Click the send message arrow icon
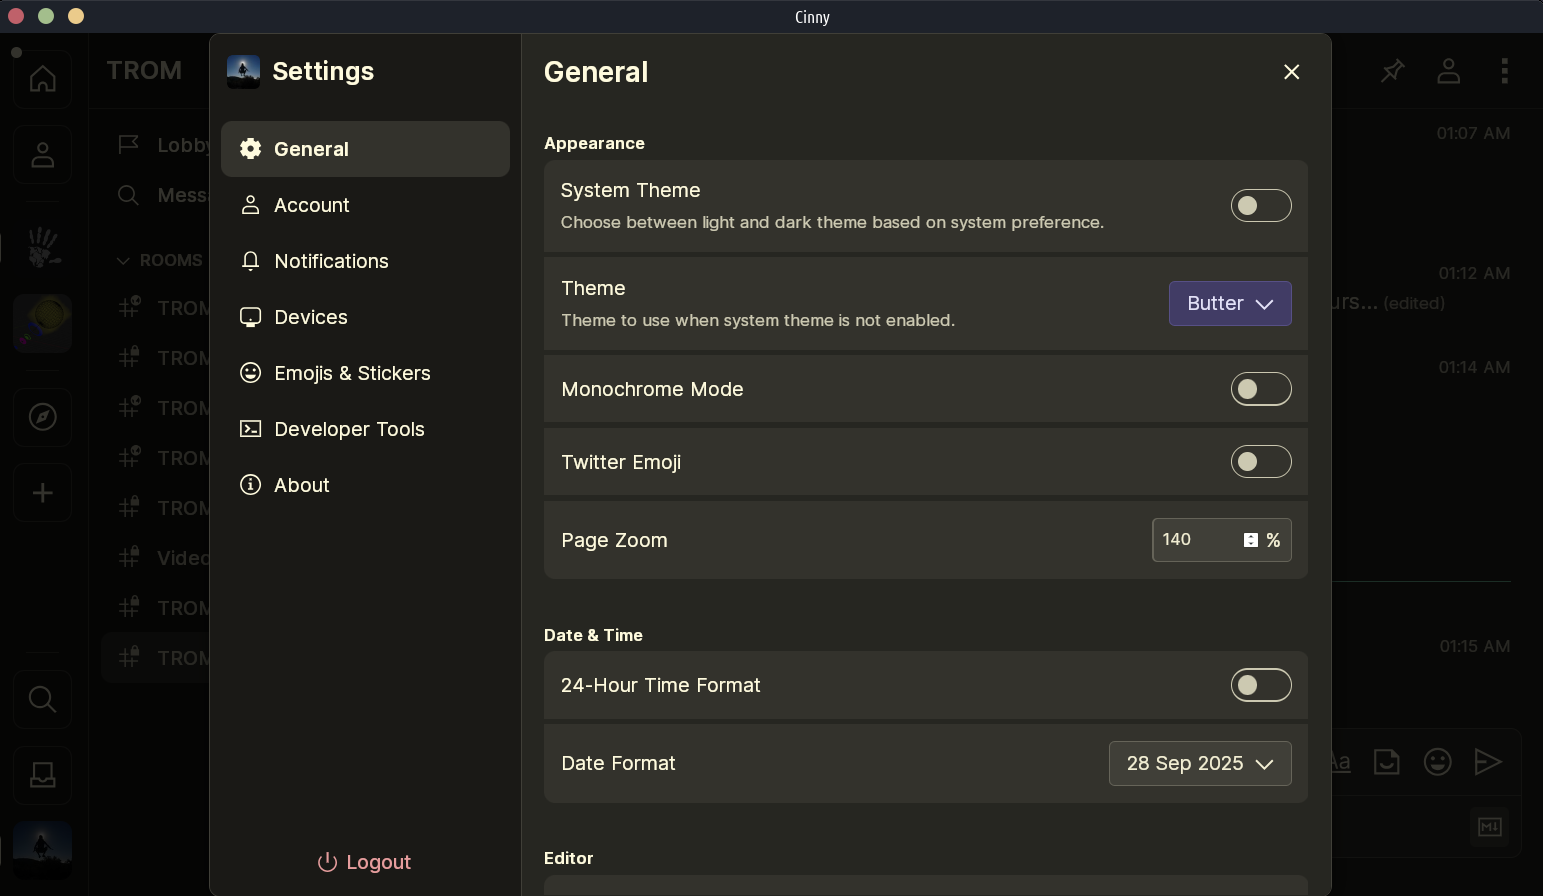Image resolution: width=1543 pixels, height=896 pixels. click(1488, 762)
